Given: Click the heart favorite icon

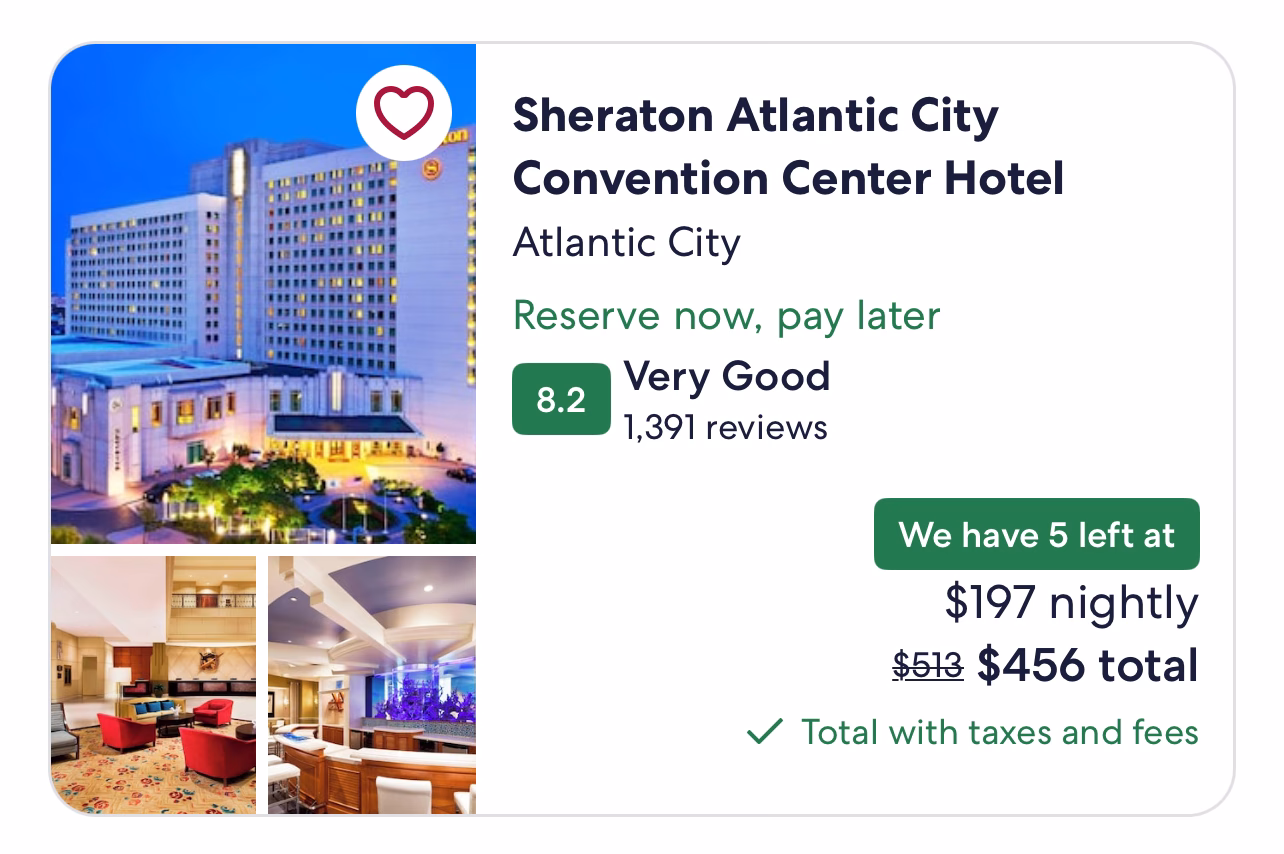Looking at the screenshot, I should click(404, 112).
